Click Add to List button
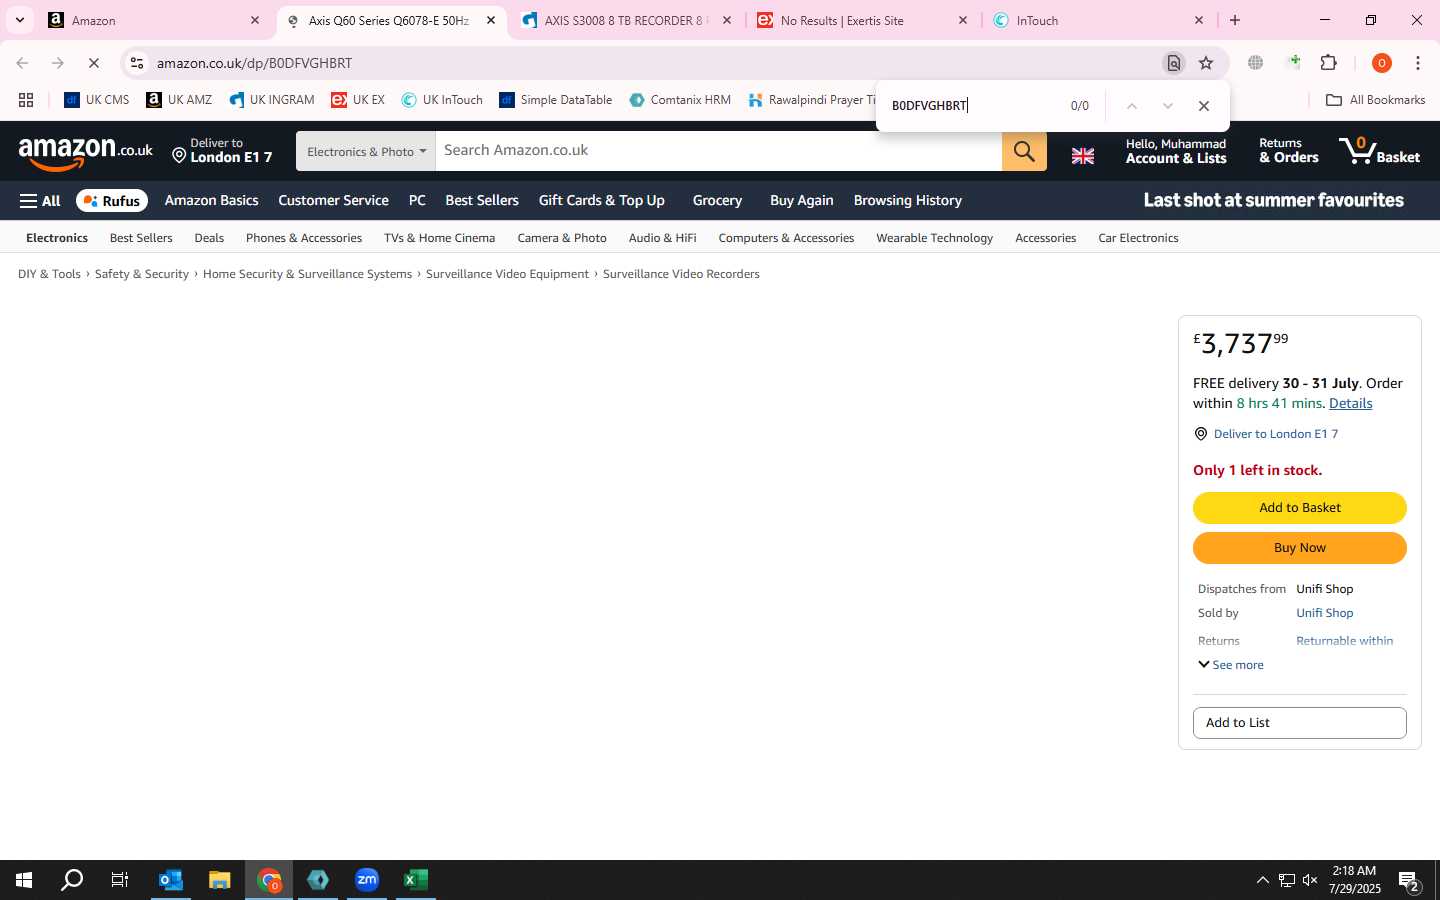The width and height of the screenshot is (1440, 900). (1300, 723)
